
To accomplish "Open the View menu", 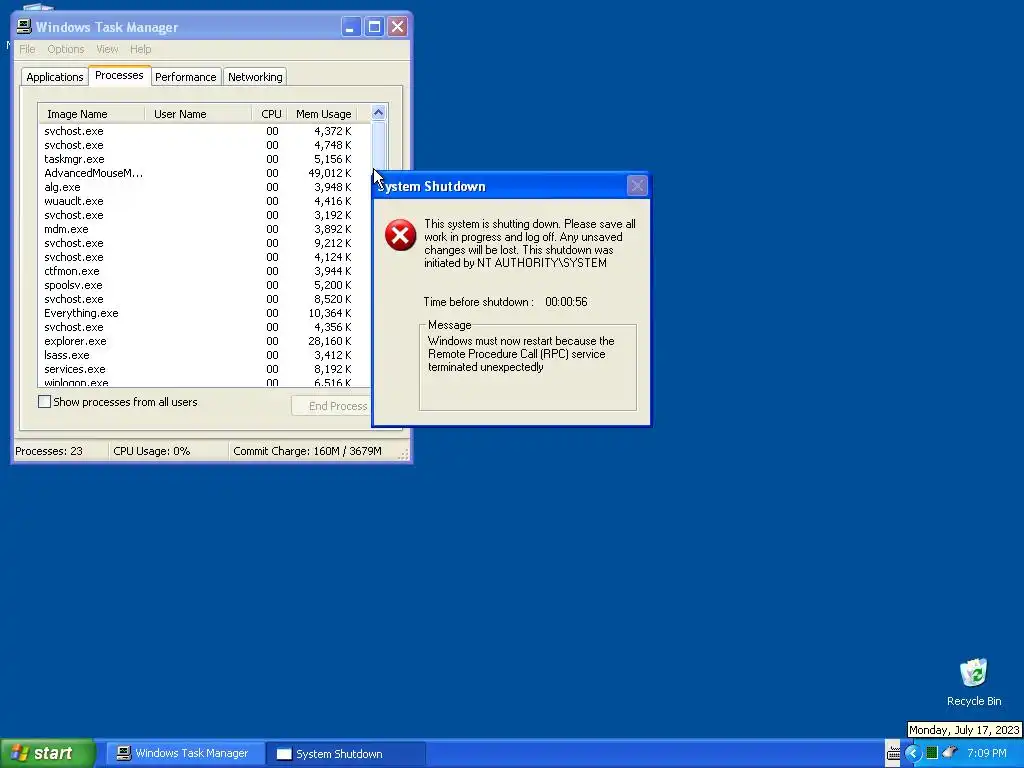I will (107, 49).
